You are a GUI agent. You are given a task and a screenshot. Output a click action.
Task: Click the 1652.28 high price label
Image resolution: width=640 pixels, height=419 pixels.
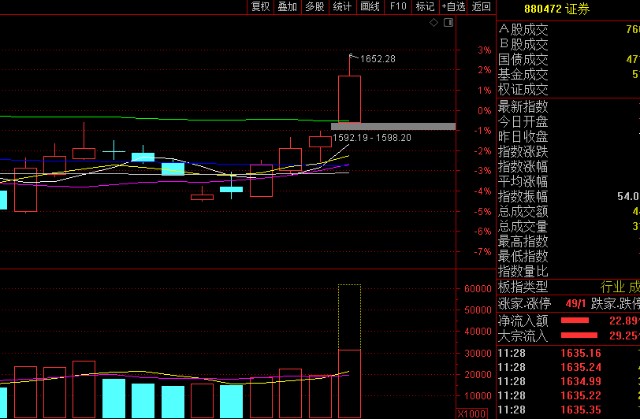coord(378,59)
